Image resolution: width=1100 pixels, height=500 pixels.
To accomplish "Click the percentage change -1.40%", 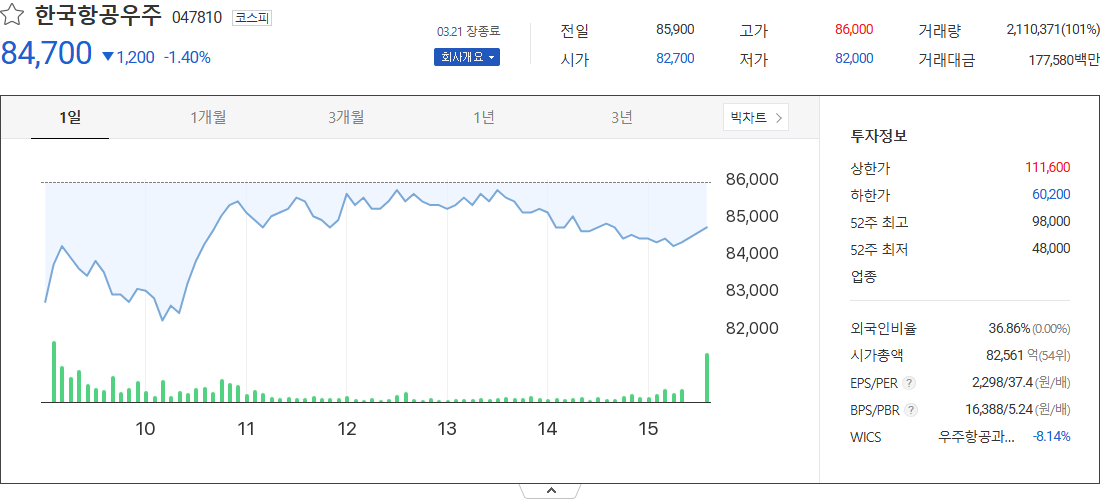I will point(187,58).
